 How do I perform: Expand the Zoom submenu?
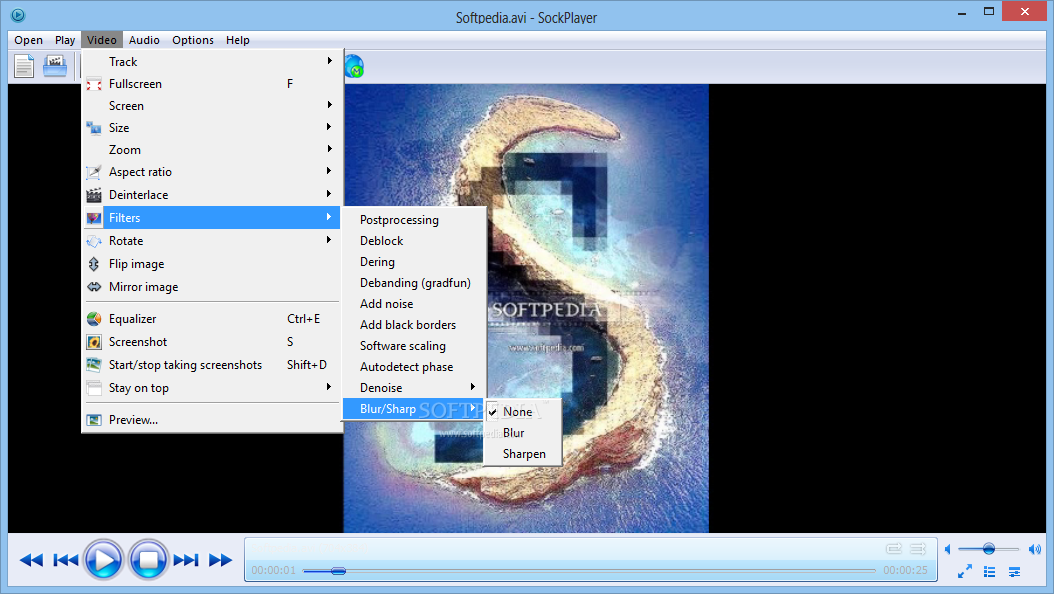[212, 150]
